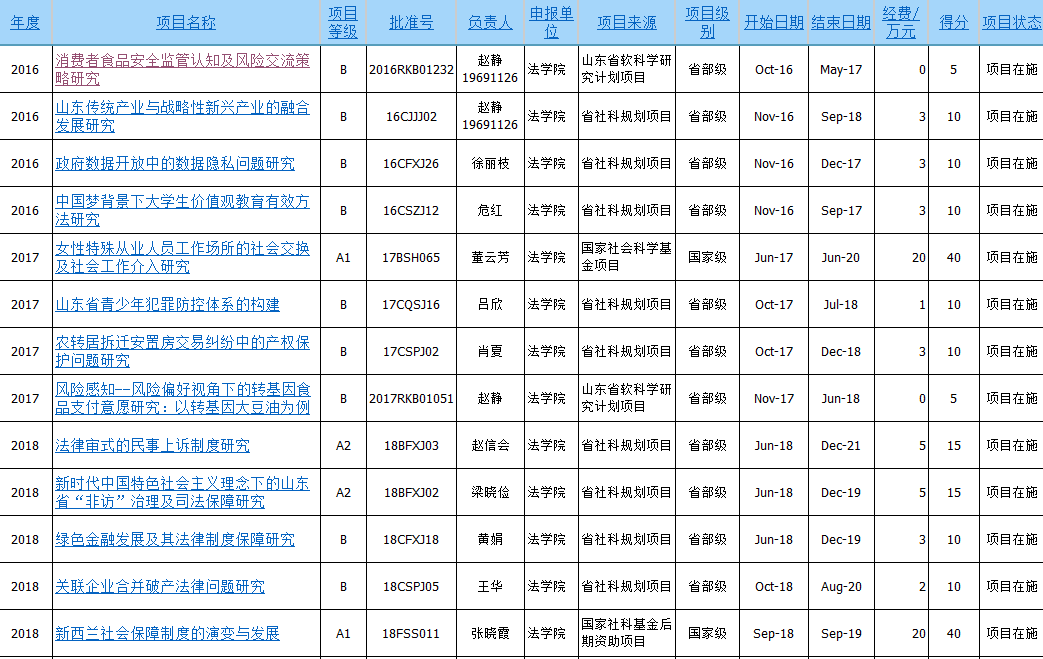Sort by 项目等级 column header

point(343,22)
